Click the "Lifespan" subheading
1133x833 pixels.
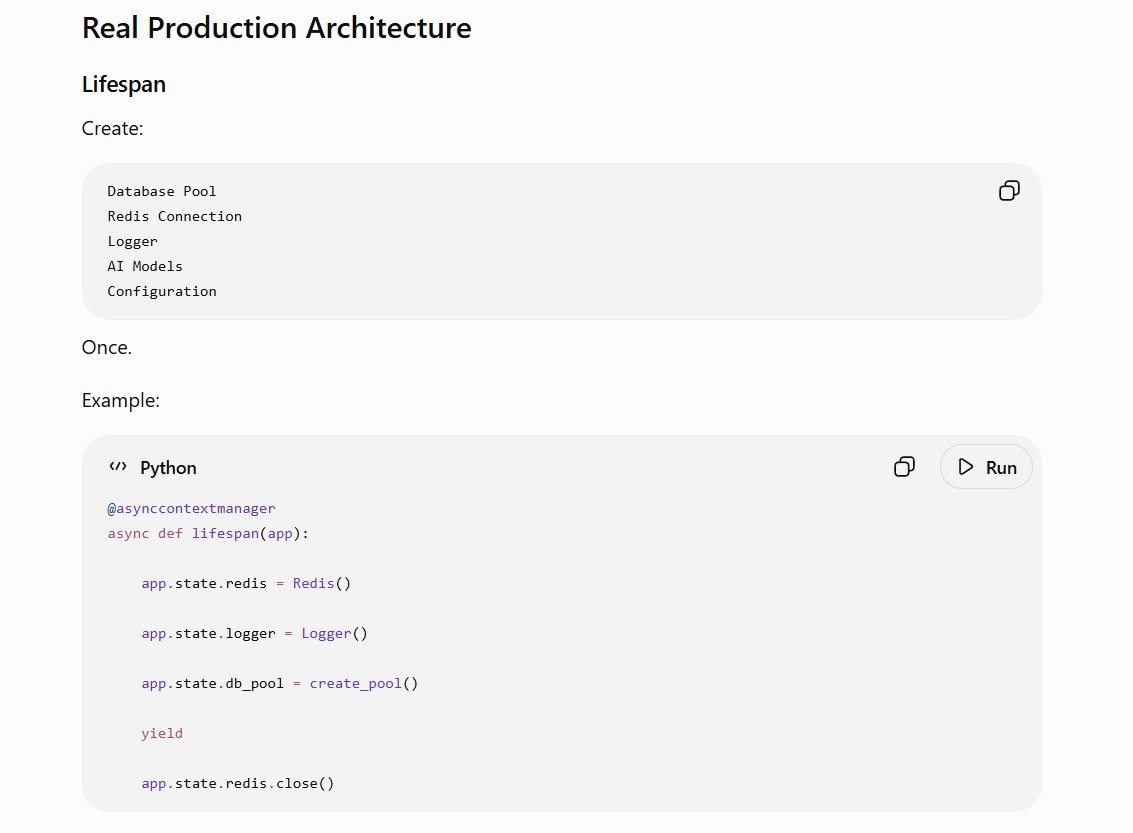pyautogui.click(x=124, y=84)
